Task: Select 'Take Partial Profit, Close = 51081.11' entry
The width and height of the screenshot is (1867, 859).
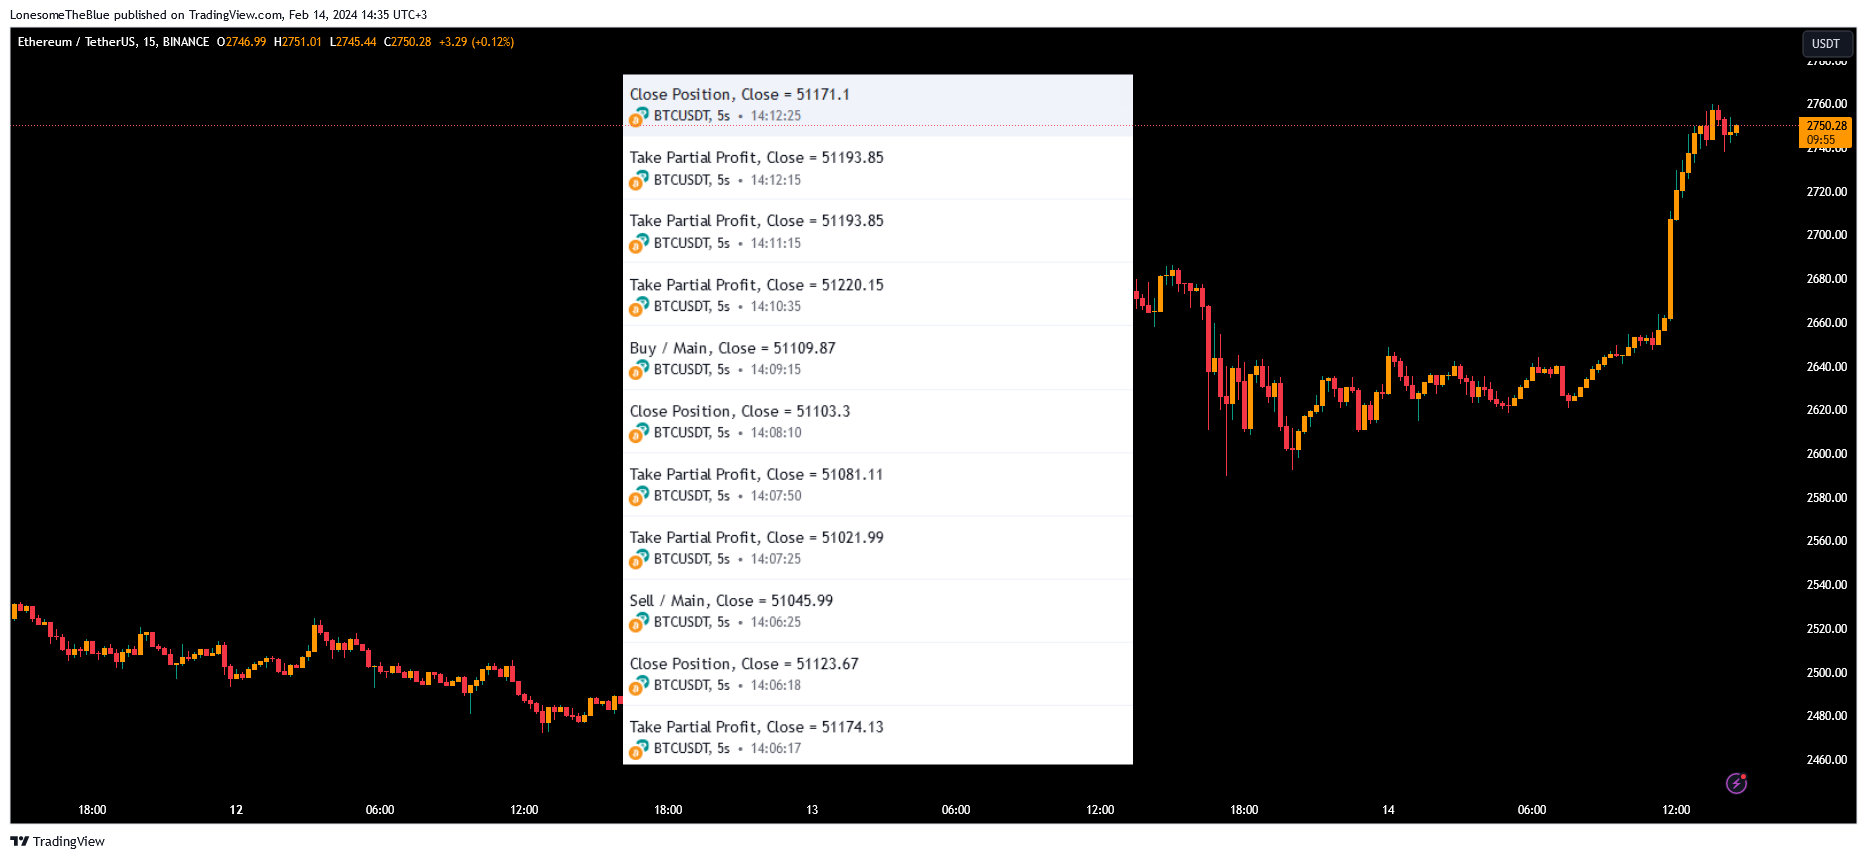Action: [x=877, y=484]
